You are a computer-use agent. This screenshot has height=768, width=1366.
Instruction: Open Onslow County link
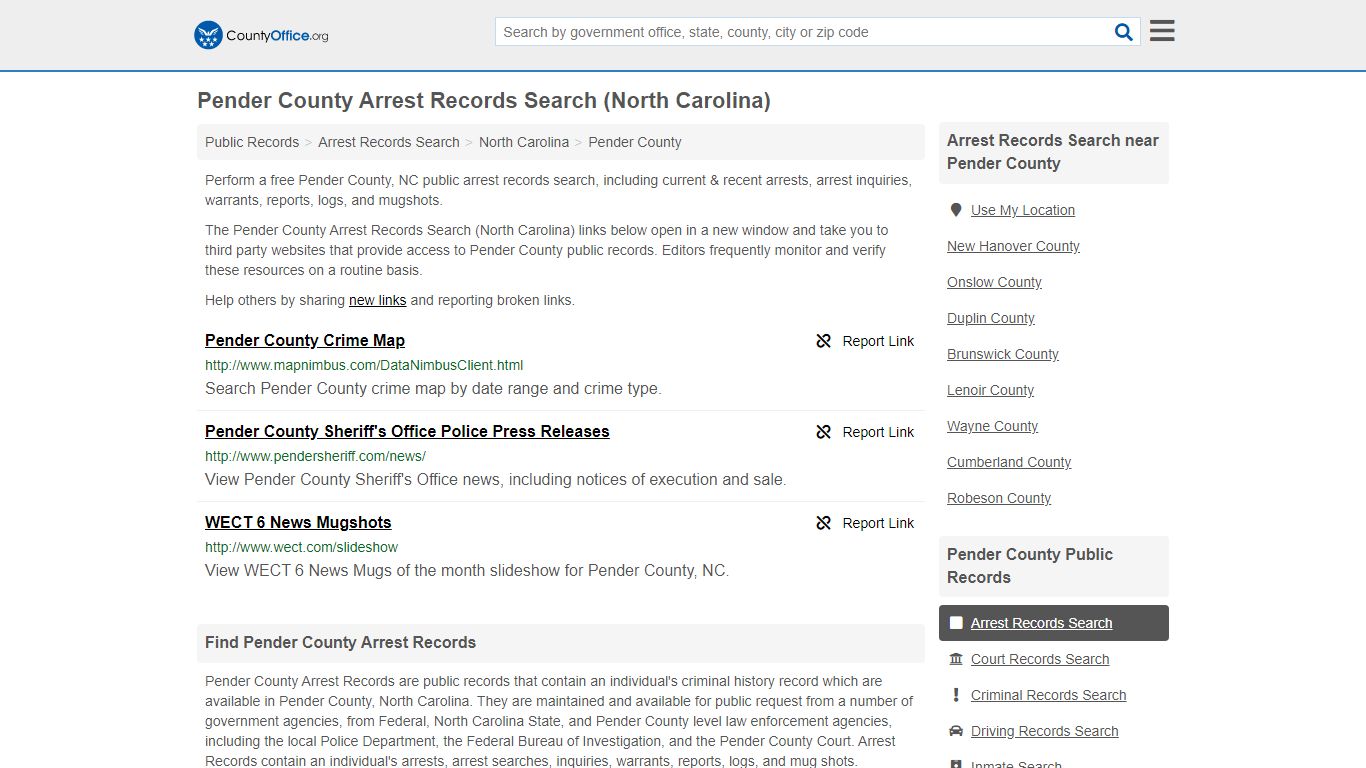tap(994, 282)
